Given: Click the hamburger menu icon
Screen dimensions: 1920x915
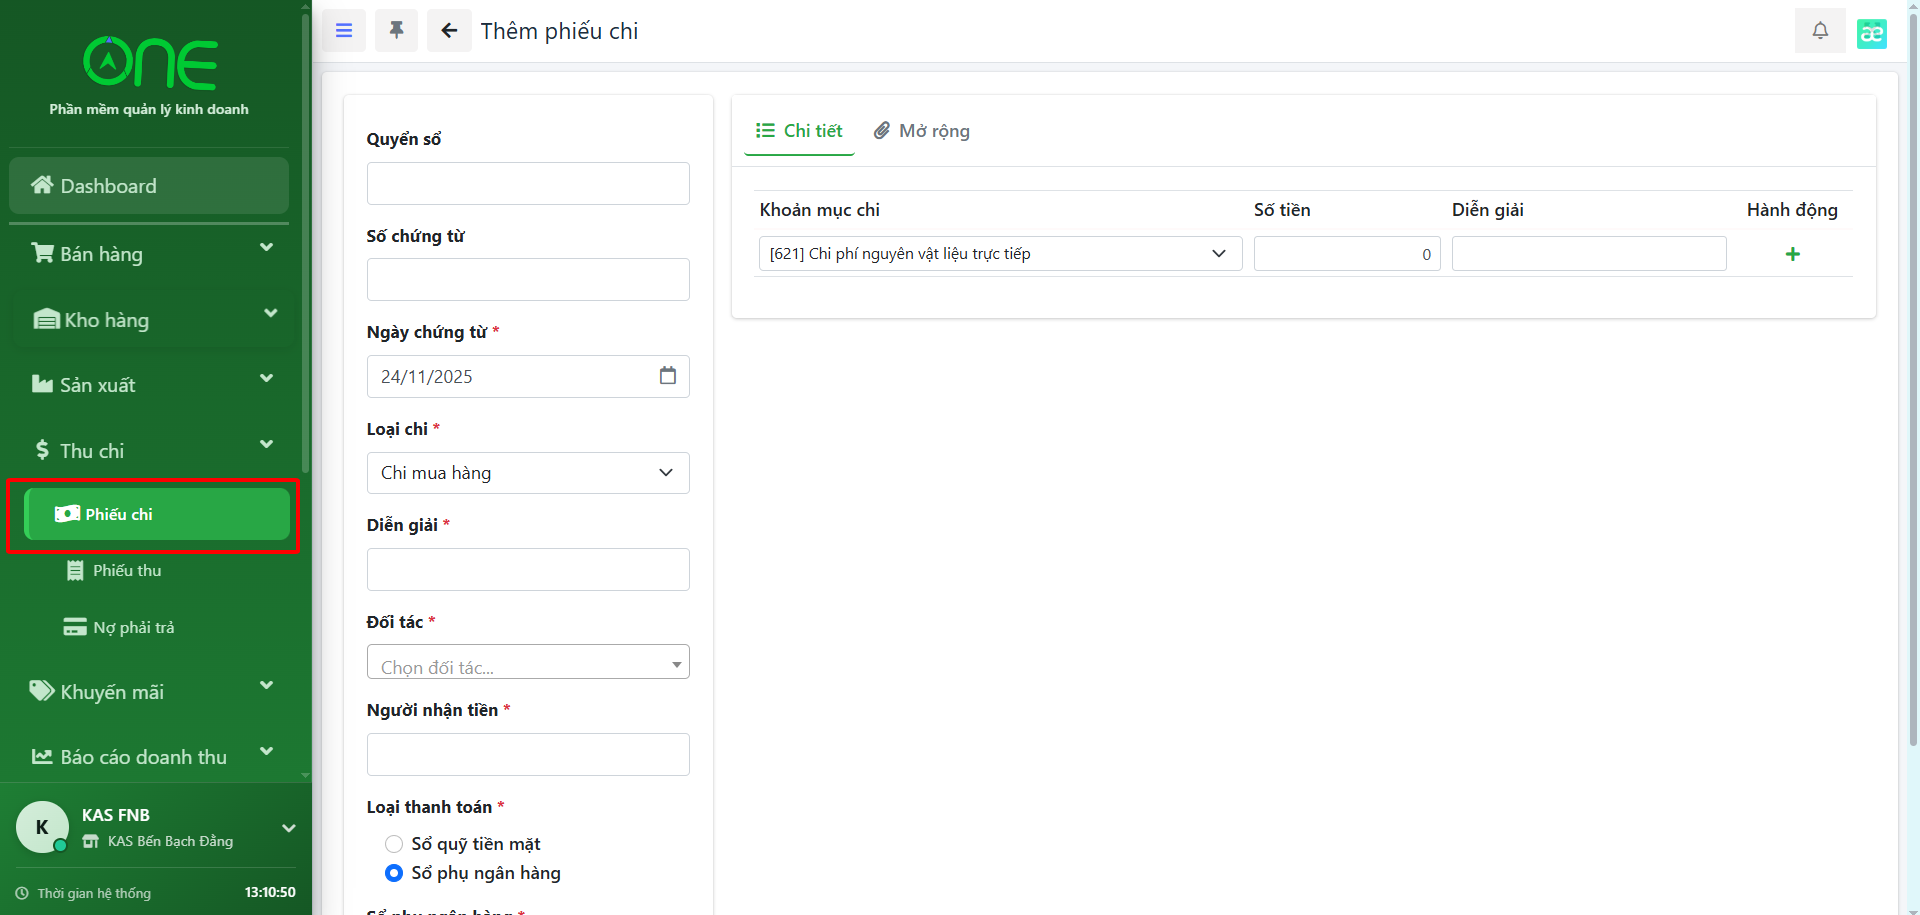Looking at the screenshot, I should click(344, 31).
